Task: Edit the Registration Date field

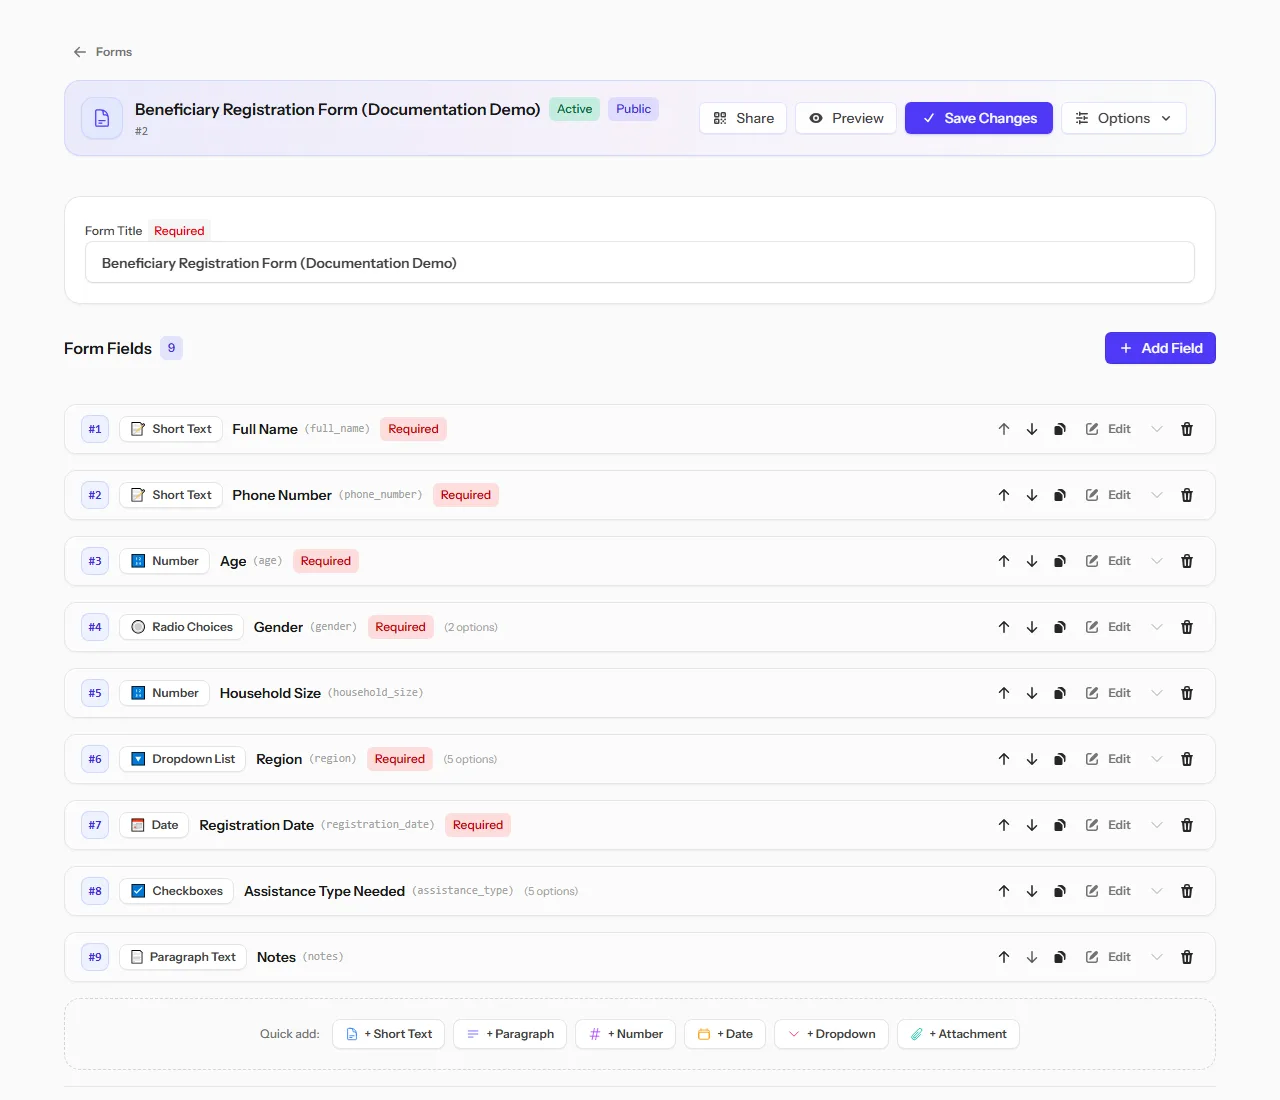Action: 1108,825
